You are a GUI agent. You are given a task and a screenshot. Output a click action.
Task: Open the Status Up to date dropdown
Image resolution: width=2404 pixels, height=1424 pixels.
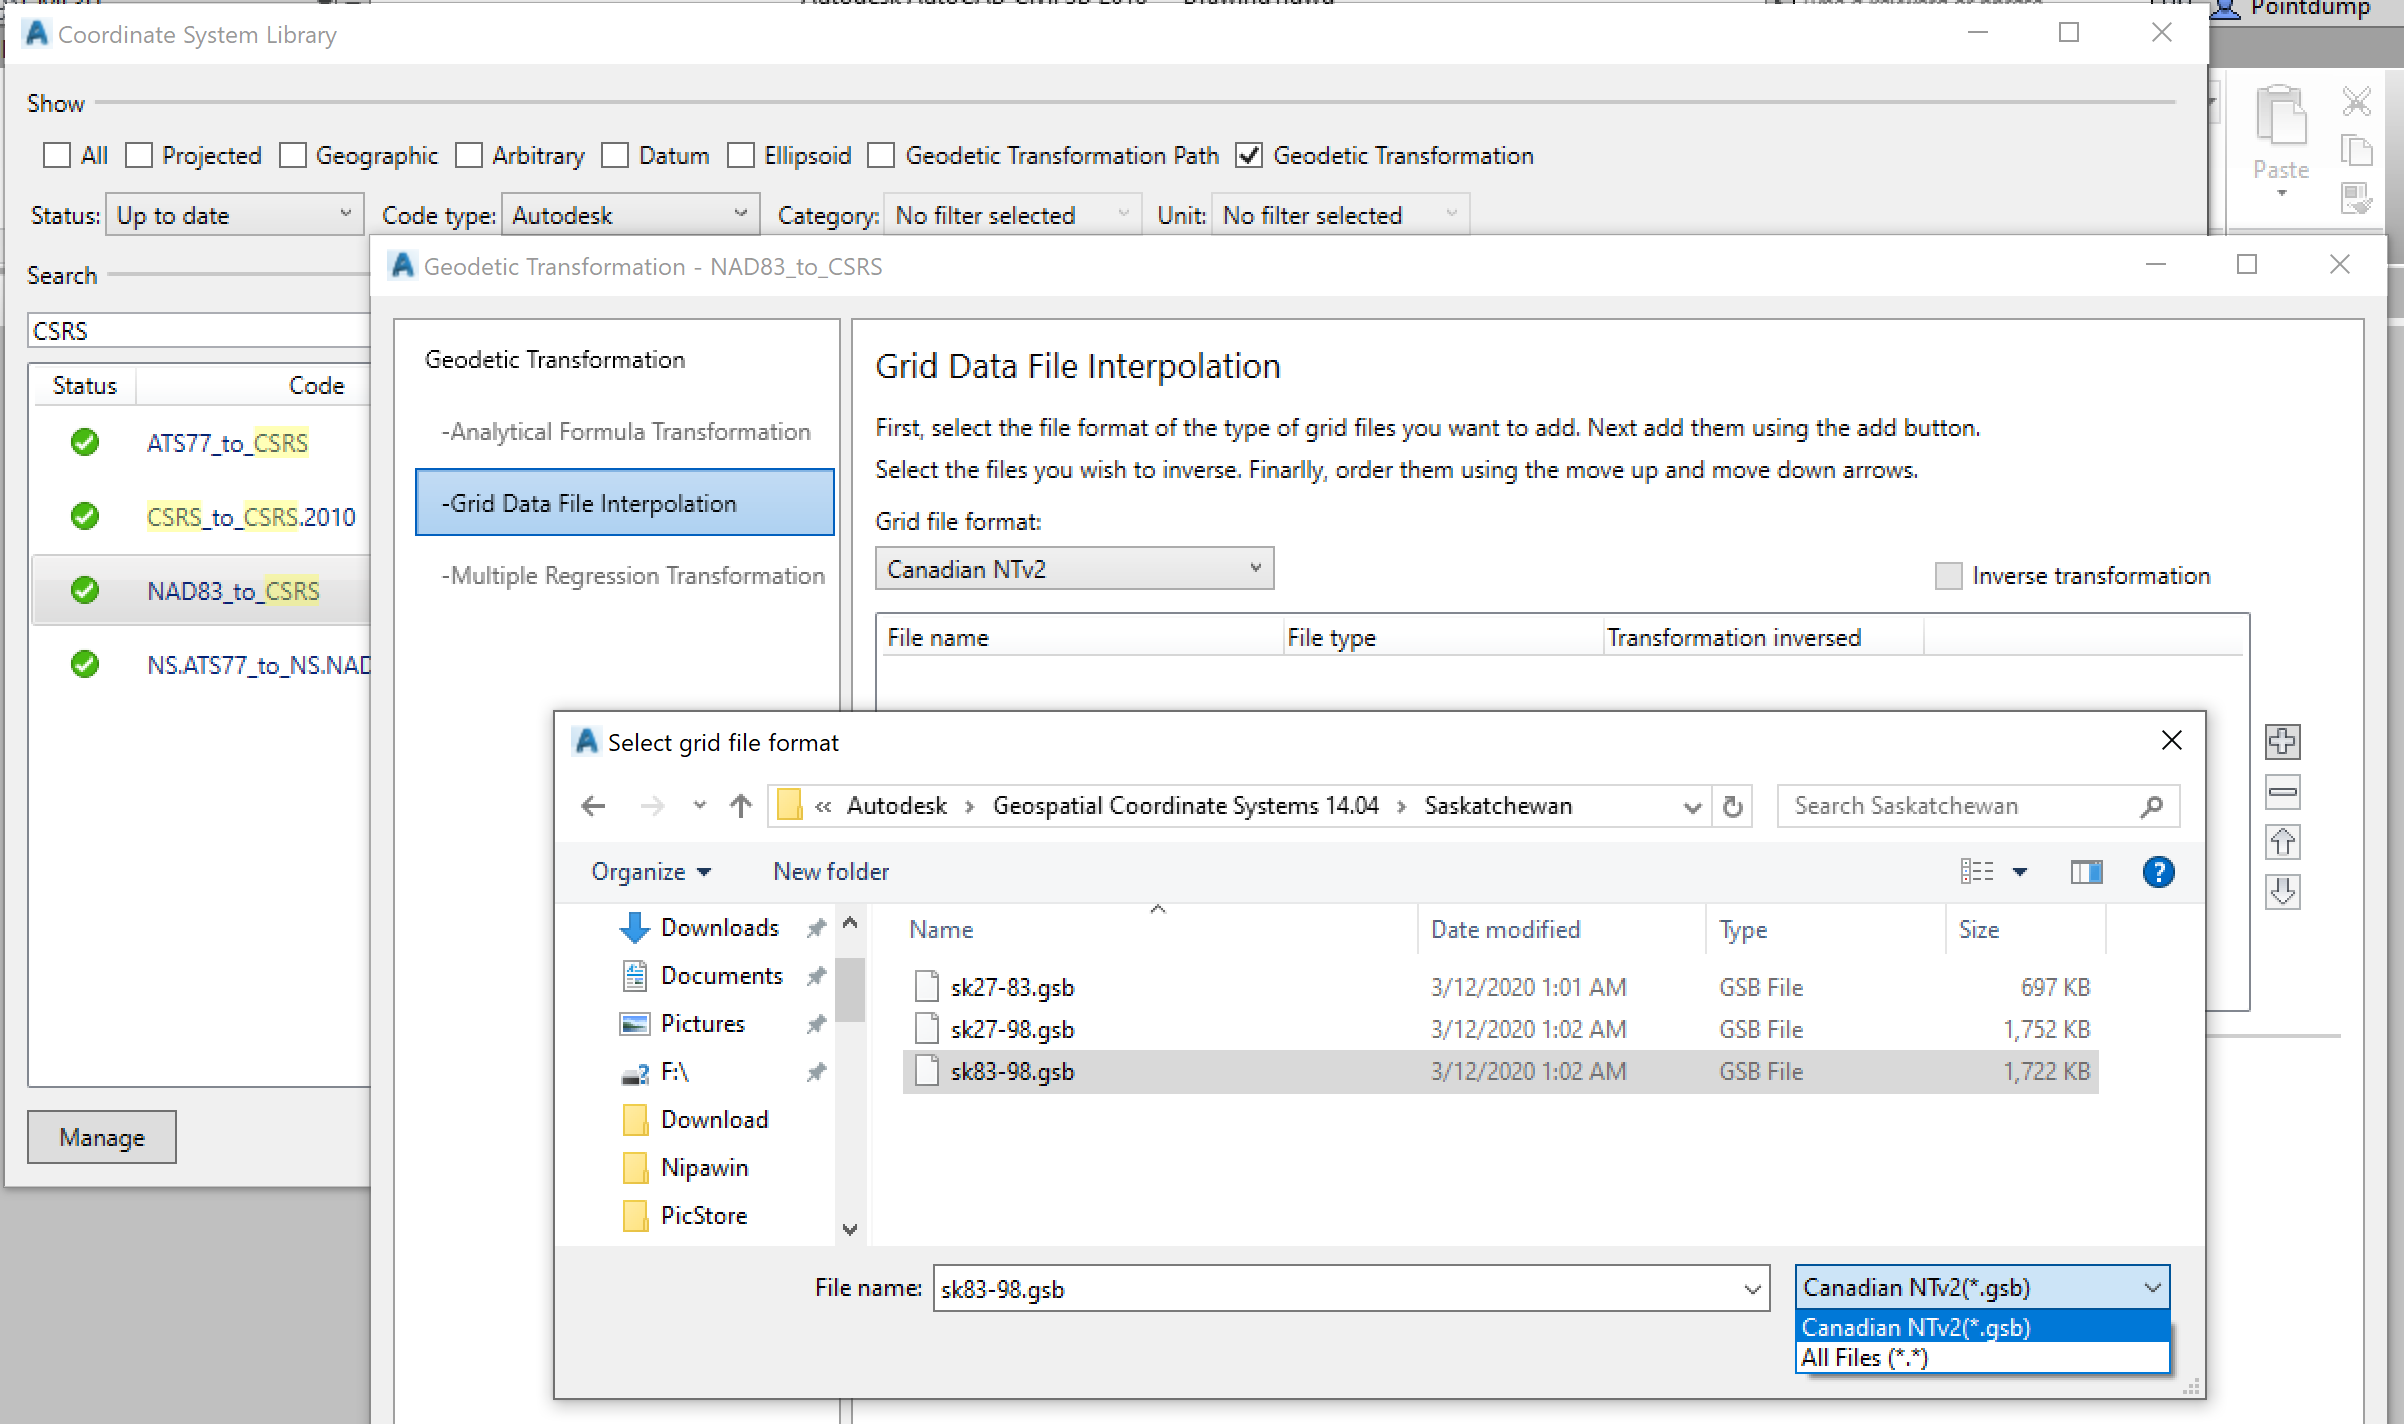click(x=234, y=214)
